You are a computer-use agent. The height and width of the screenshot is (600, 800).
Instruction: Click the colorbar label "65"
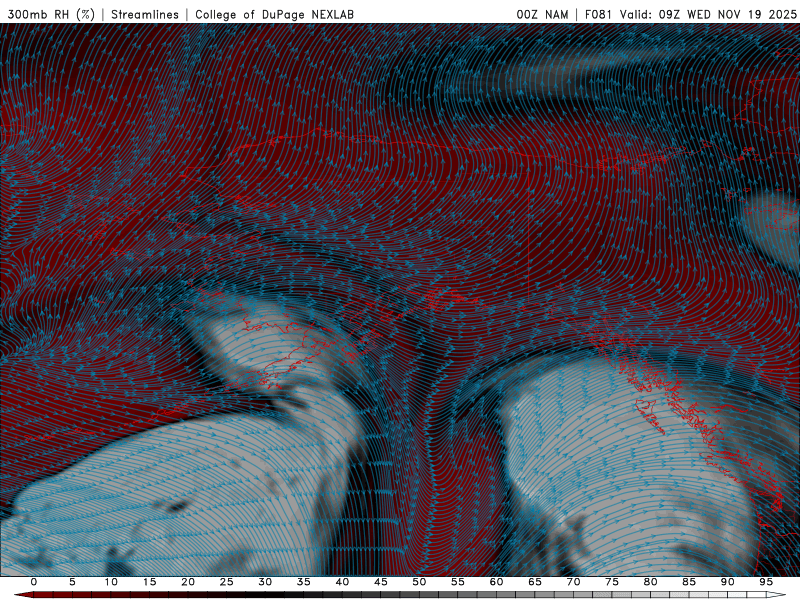tap(534, 582)
